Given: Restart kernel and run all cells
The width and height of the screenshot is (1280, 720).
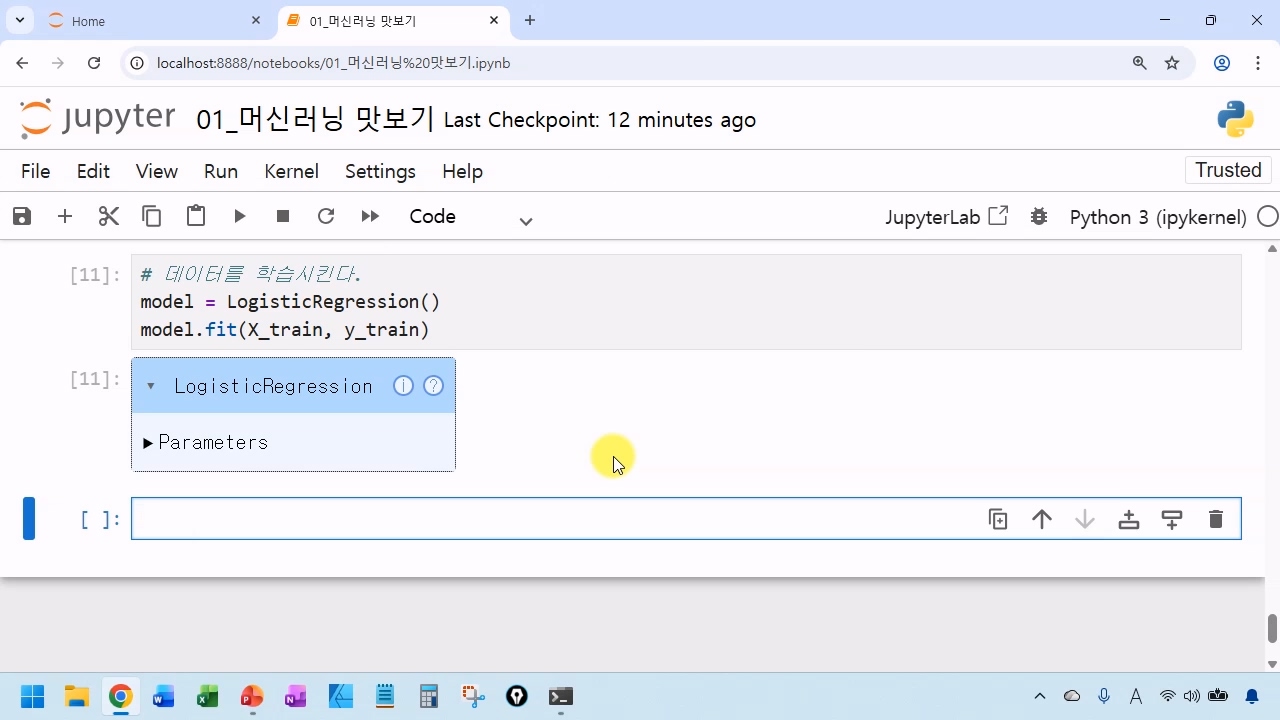Looking at the screenshot, I should pyautogui.click(x=370, y=216).
